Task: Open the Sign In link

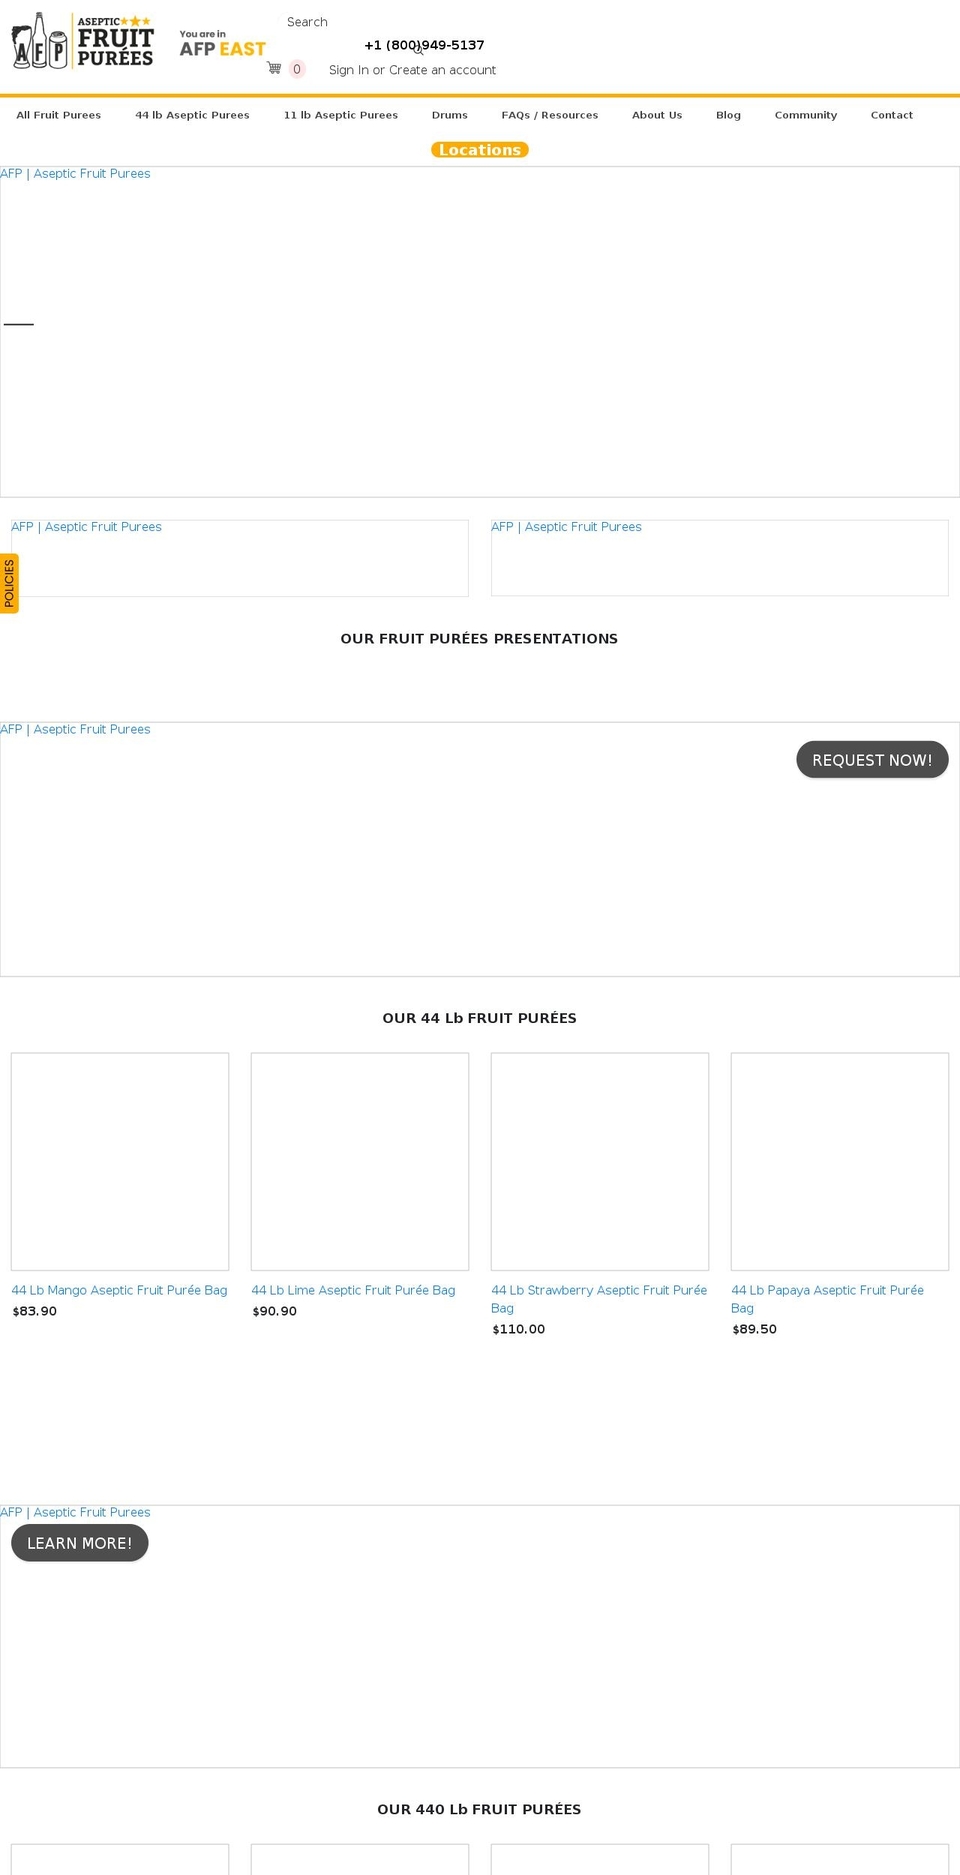Action: tap(349, 70)
